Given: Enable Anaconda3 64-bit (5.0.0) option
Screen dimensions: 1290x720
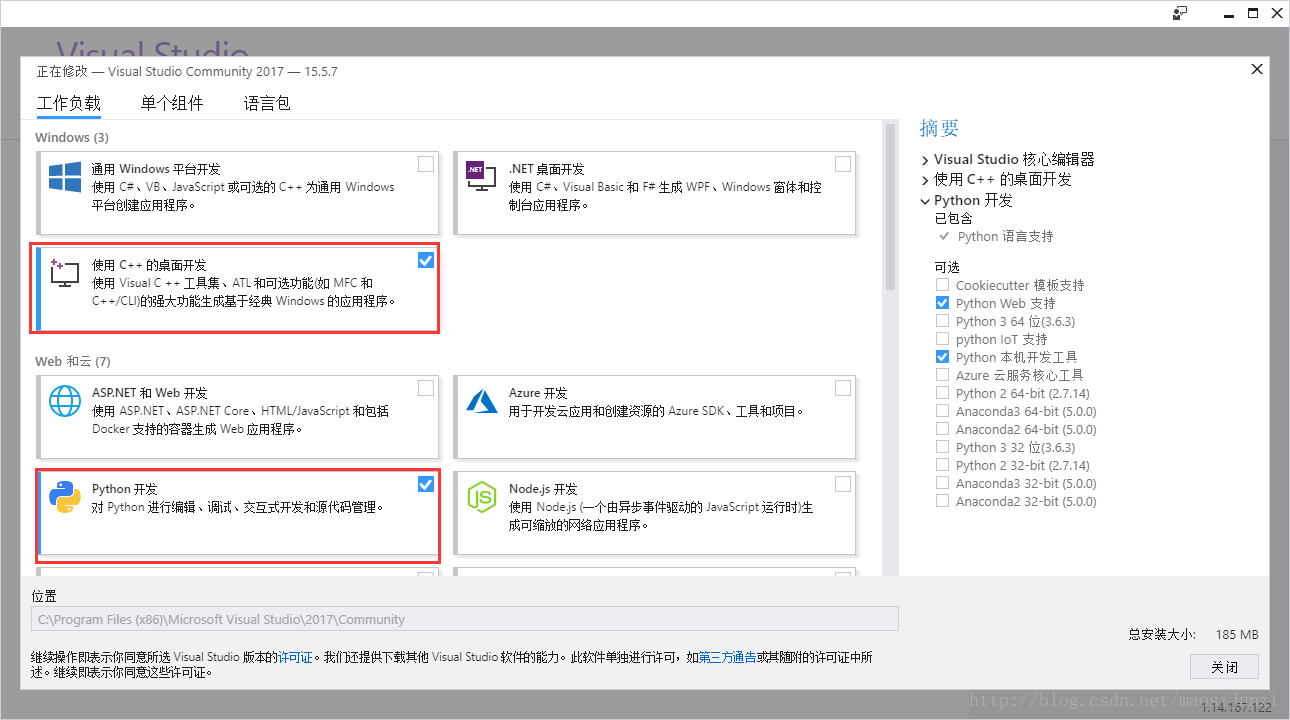Looking at the screenshot, I should click(x=942, y=411).
